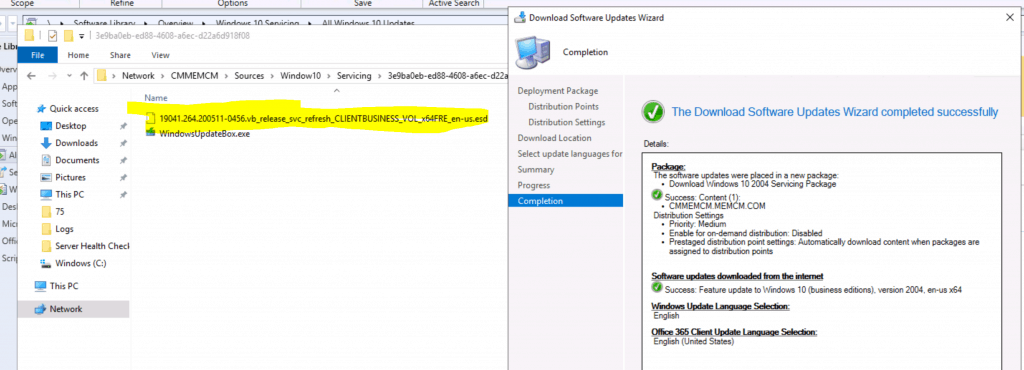The image size is (1024, 370).
Task: Switch to the Home ribbon tab
Action: click(x=78, y=55)
